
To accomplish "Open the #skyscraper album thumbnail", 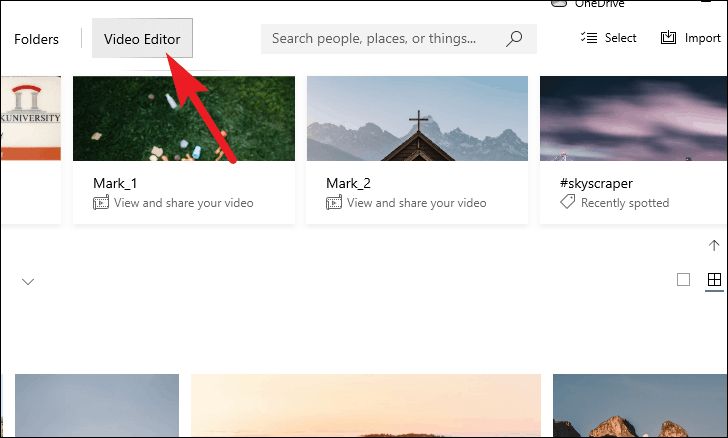I will click(633, 118).
